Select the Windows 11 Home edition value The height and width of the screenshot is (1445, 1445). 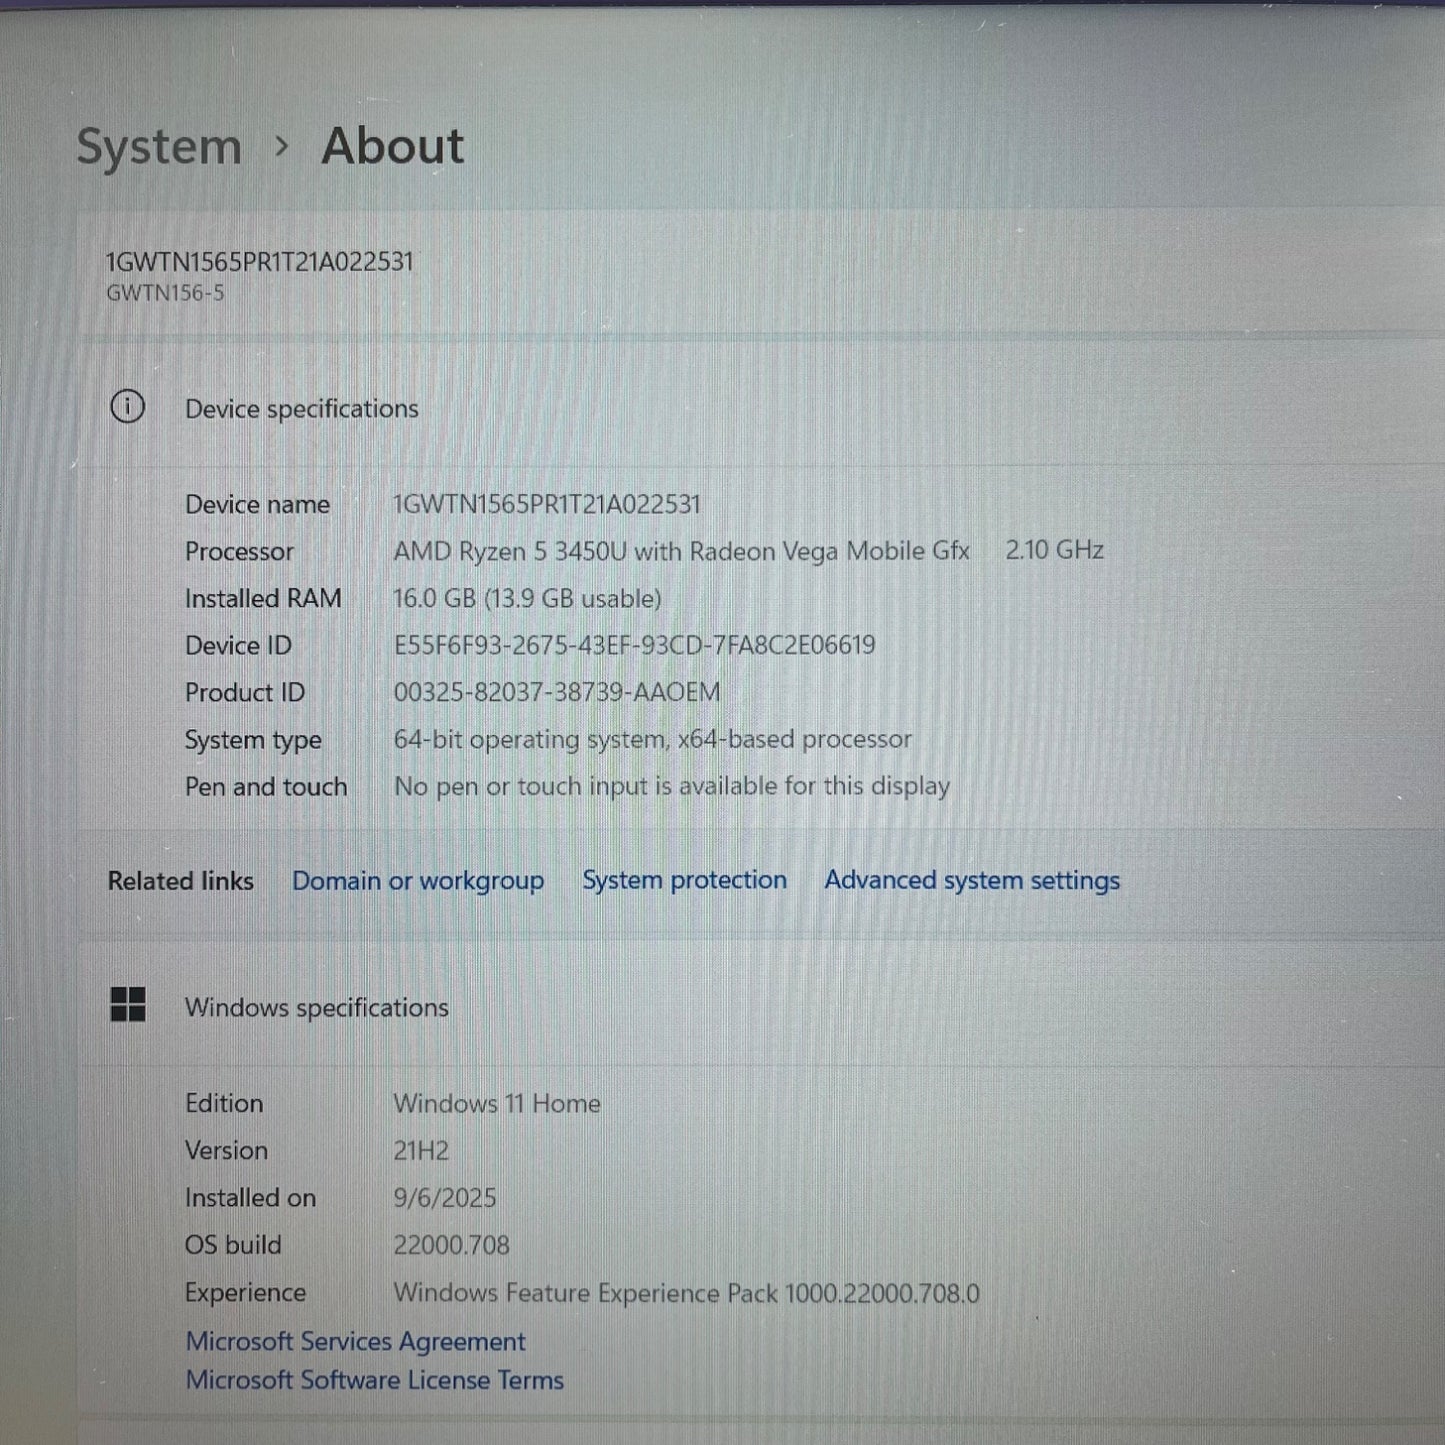tap(497, 1103)
